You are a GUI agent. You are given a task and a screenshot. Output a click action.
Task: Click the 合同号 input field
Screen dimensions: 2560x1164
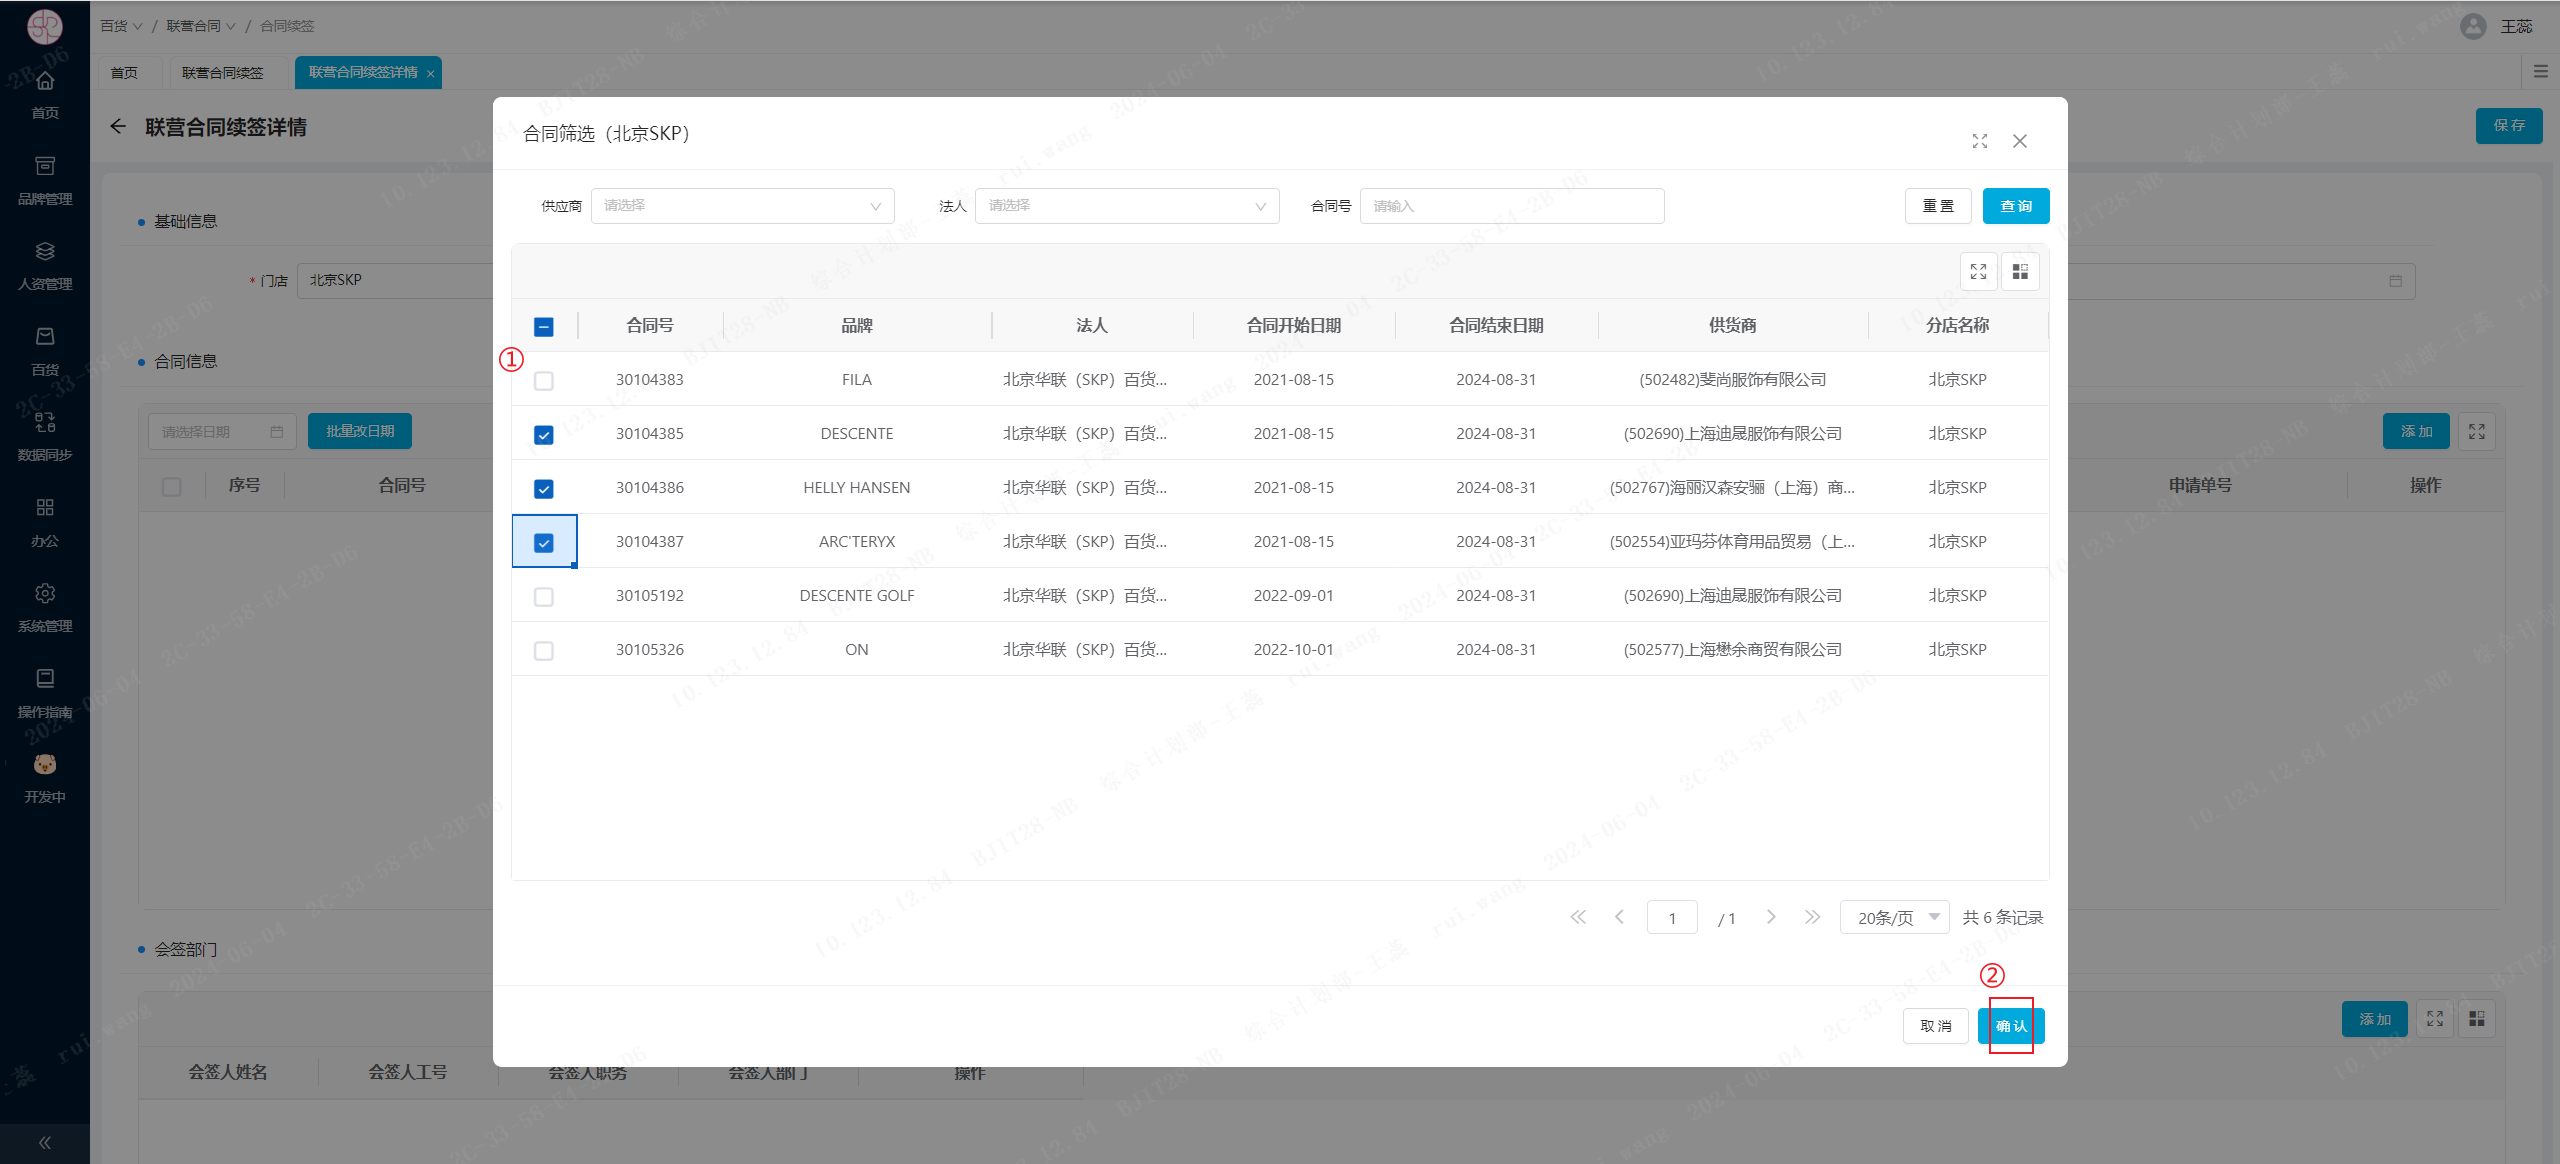pyautogui.click(x=1511, y=206)
